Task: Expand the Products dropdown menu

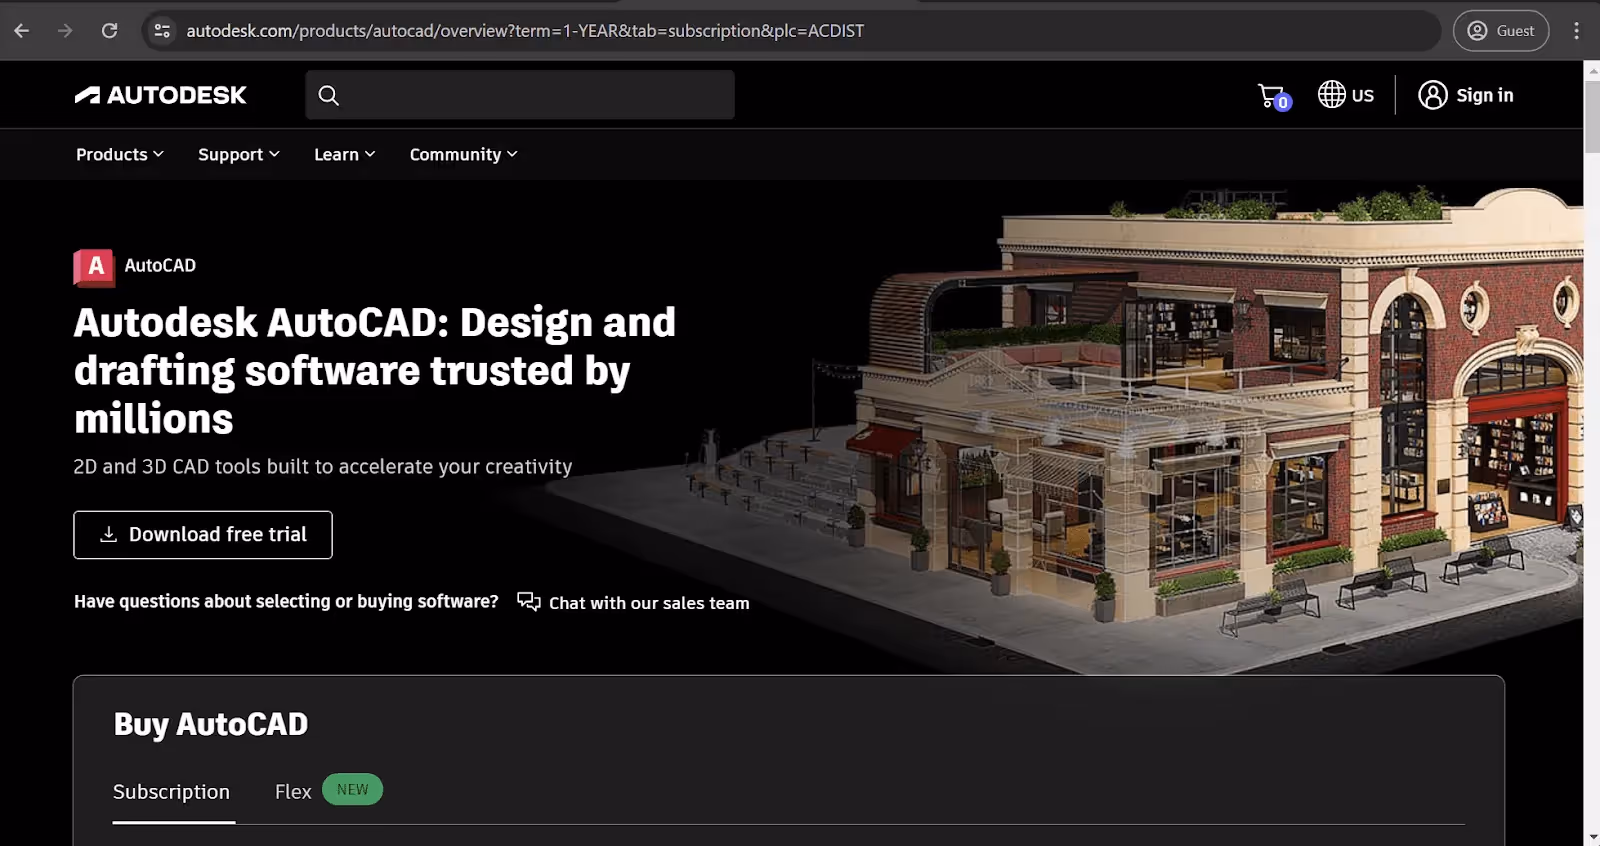Action: (120, 154)
